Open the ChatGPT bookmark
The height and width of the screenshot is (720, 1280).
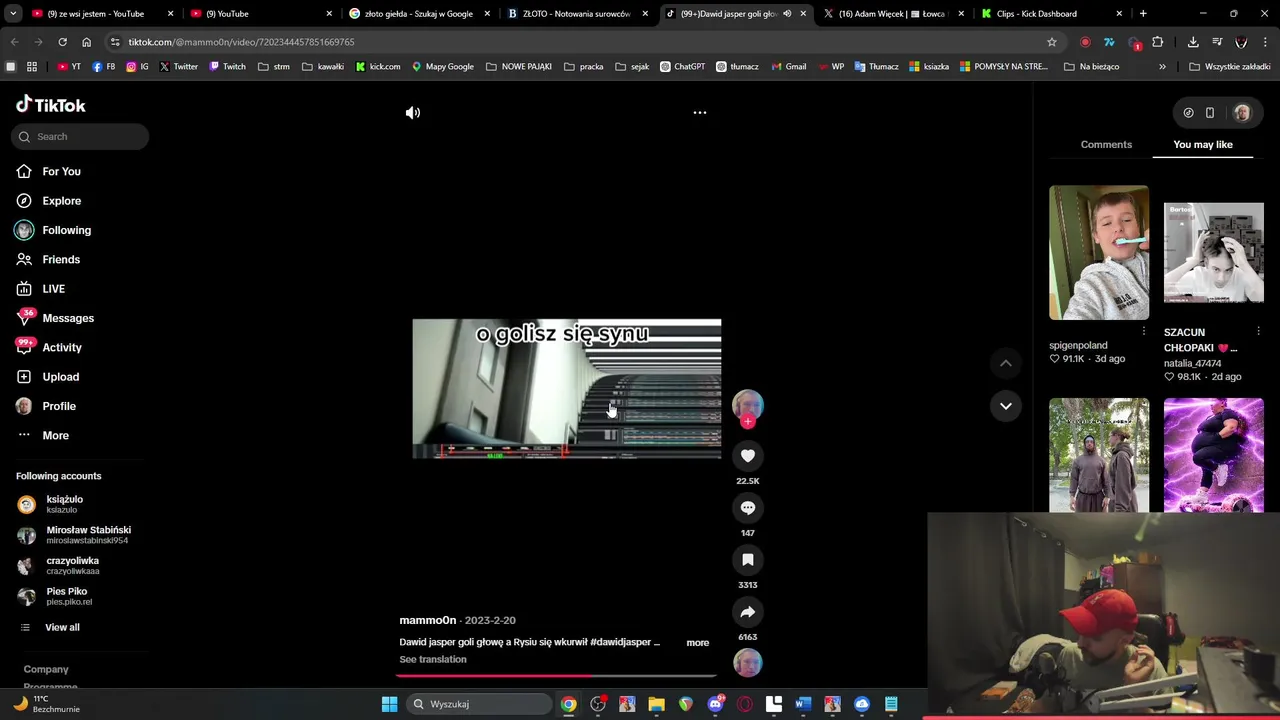(x=682, y=67)
